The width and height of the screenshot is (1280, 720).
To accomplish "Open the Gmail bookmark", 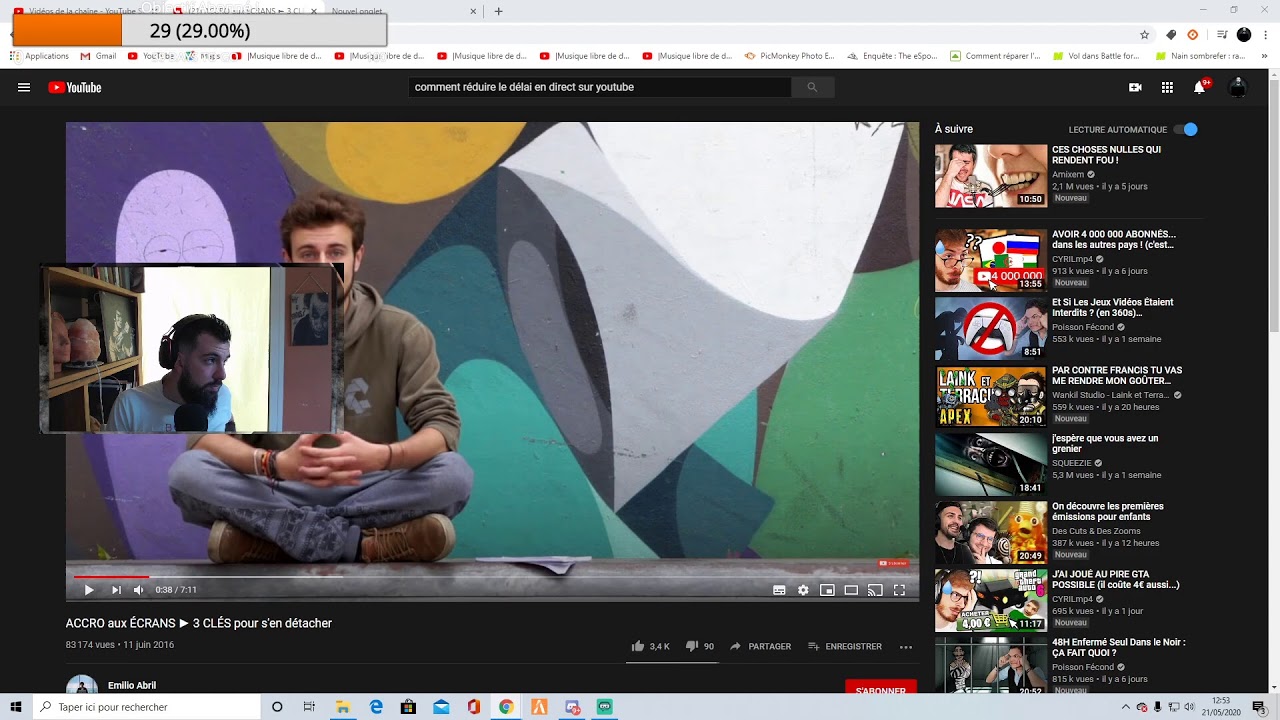I will coord(99,56).
